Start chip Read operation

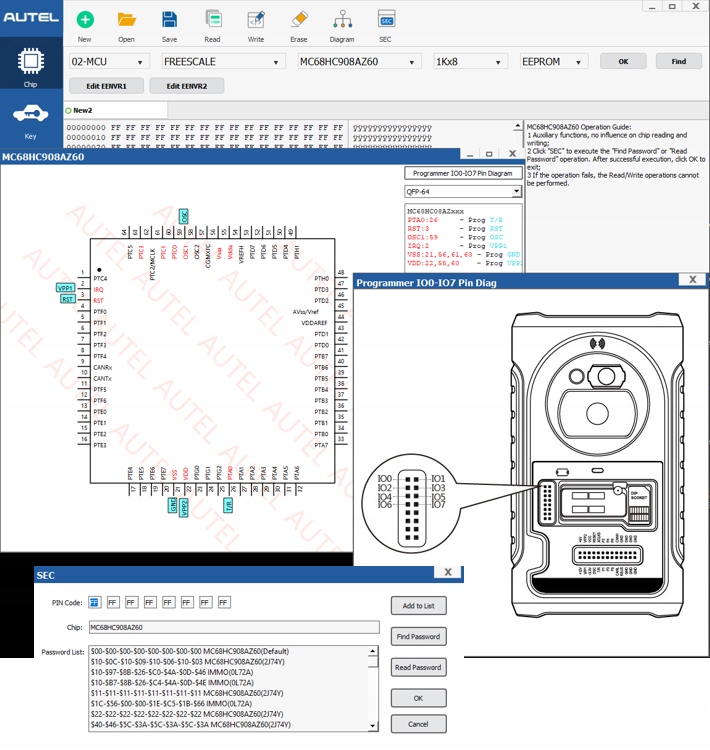pyautogui.click(x=212, y=20)
